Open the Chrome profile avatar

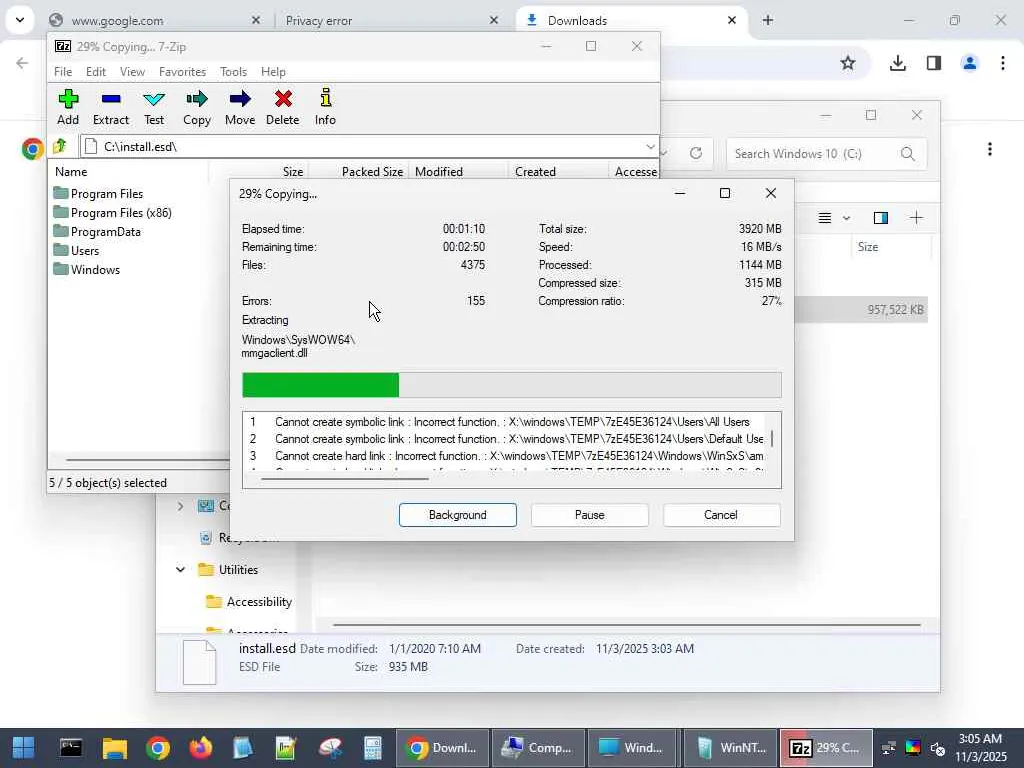pos(969,63)
